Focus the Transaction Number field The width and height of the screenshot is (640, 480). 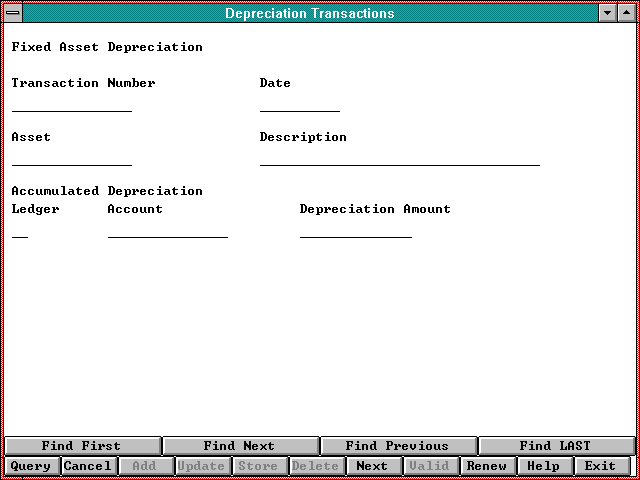point(72,103)
